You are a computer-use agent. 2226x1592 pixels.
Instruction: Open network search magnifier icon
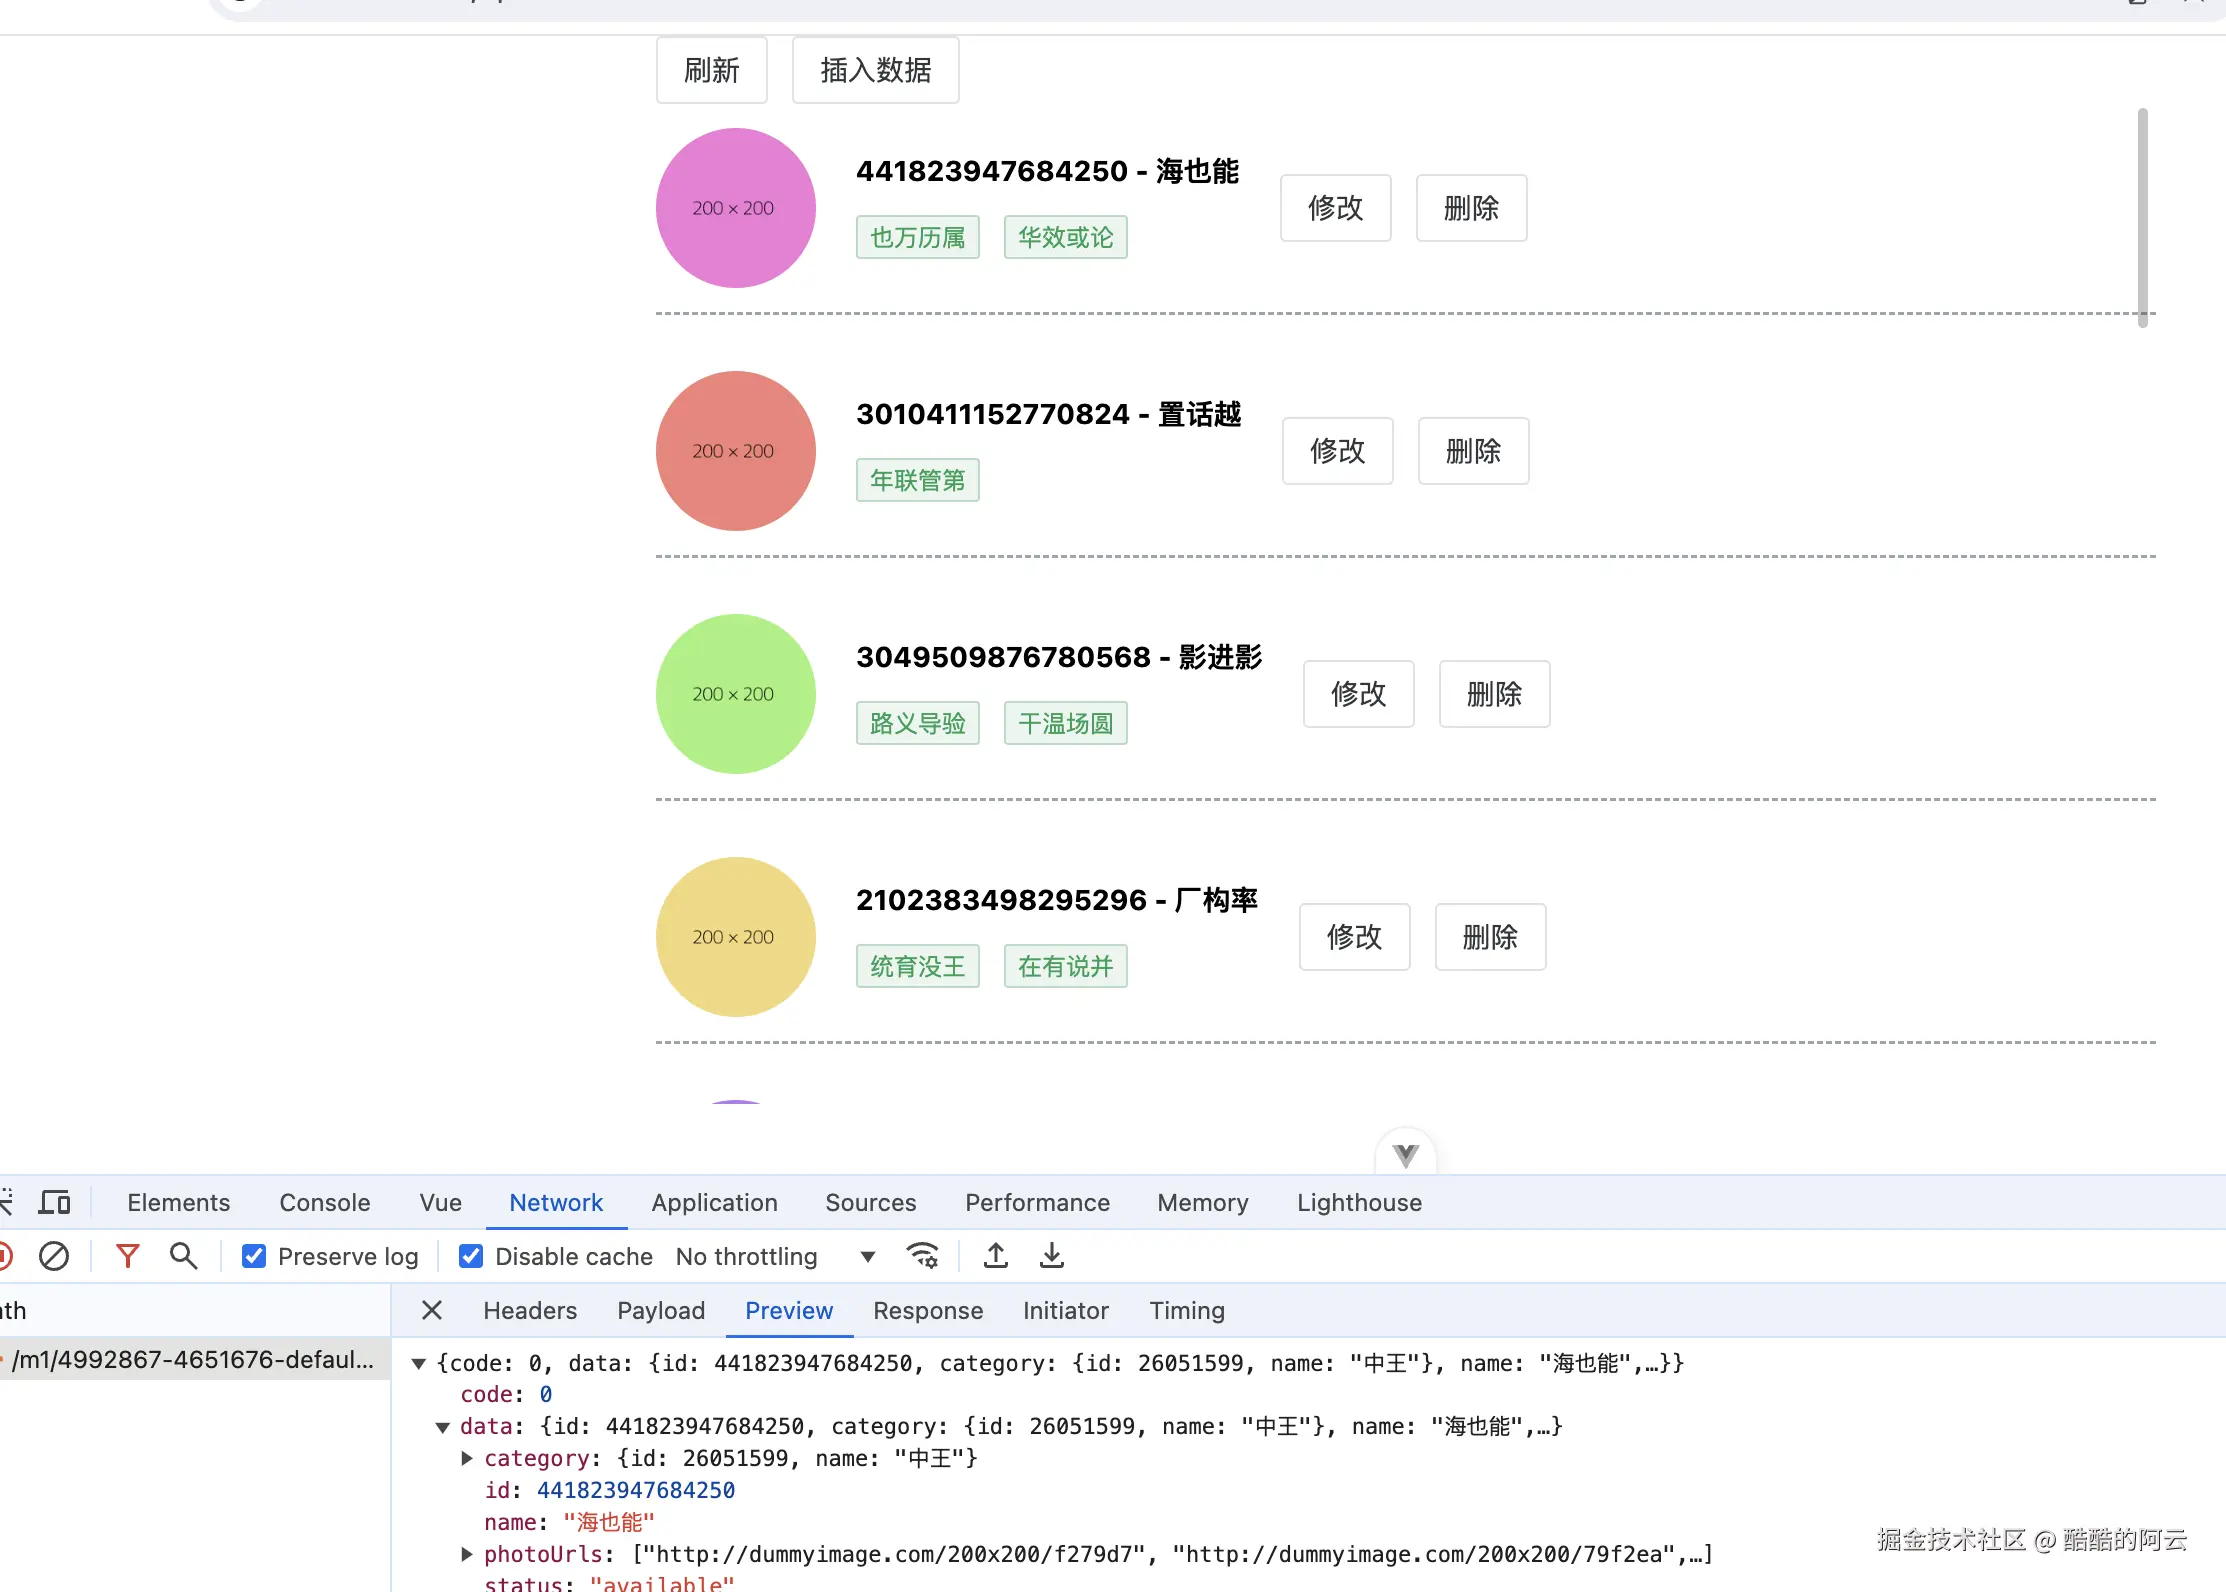click(183, 1256)
